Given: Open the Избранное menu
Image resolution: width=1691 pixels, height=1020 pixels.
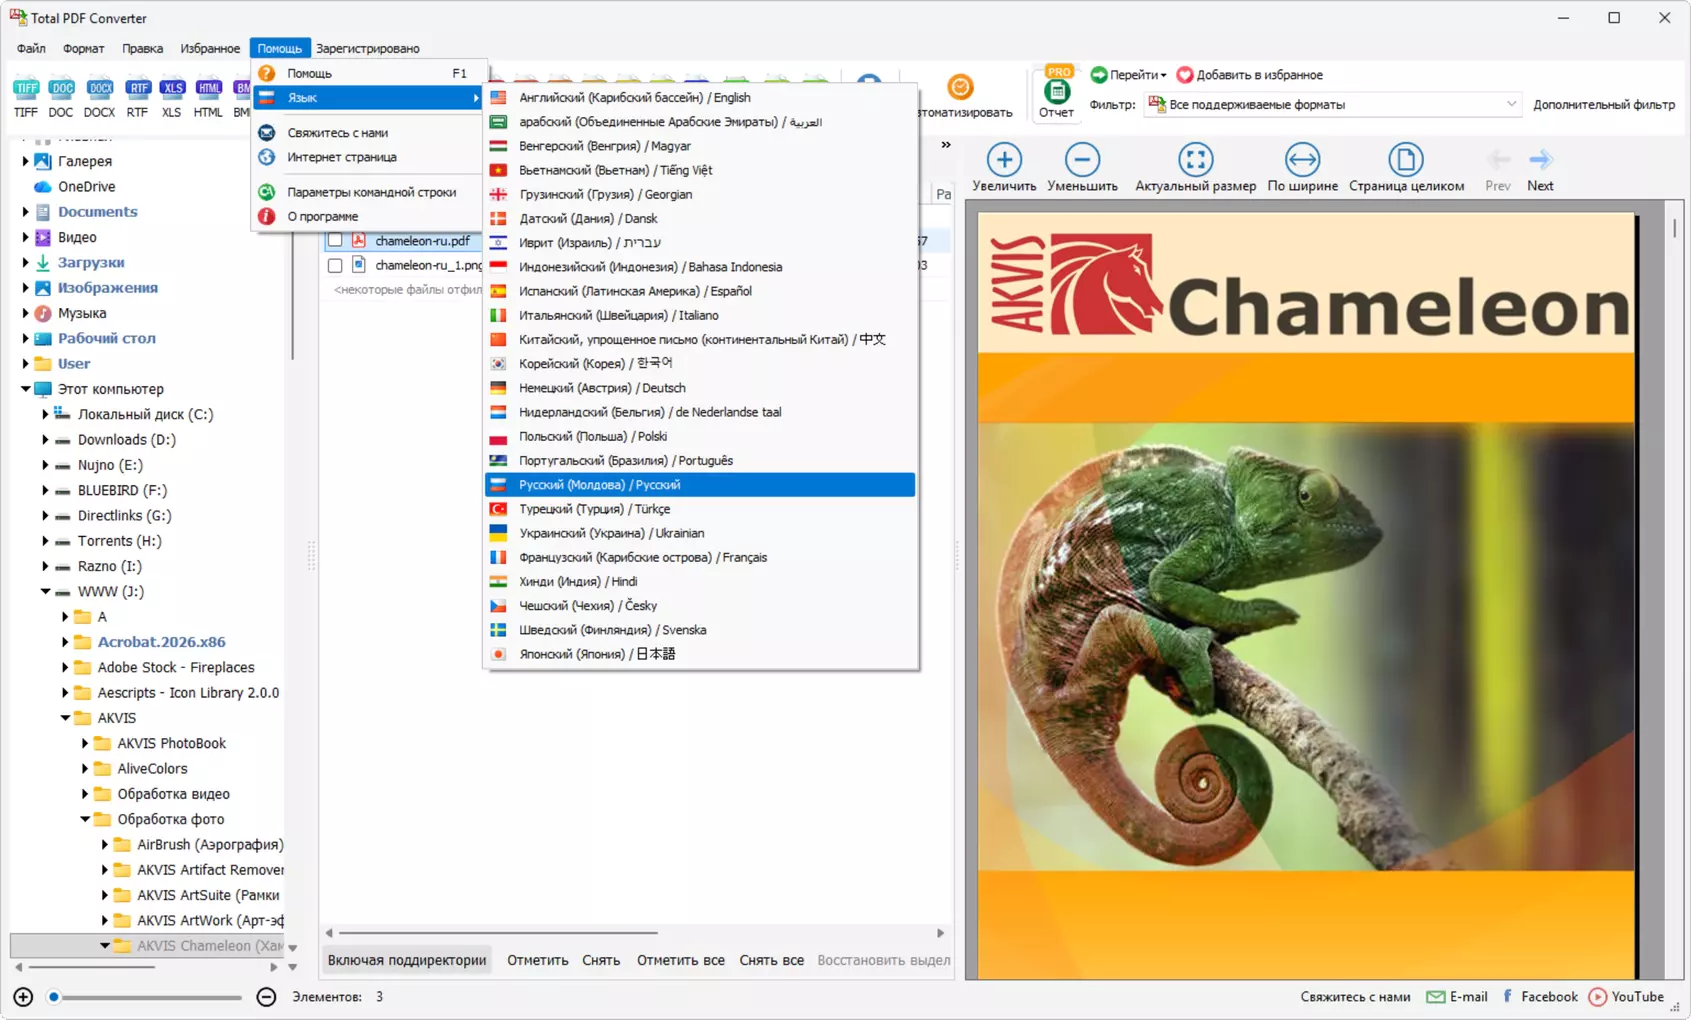Looking at the screenshot, I should 210,48.
